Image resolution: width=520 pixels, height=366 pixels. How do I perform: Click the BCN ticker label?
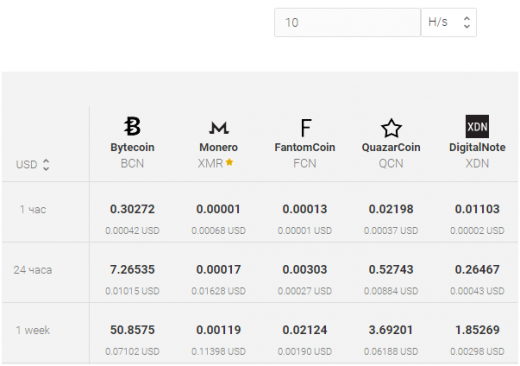pyautogui.click(x=132, y=163)
